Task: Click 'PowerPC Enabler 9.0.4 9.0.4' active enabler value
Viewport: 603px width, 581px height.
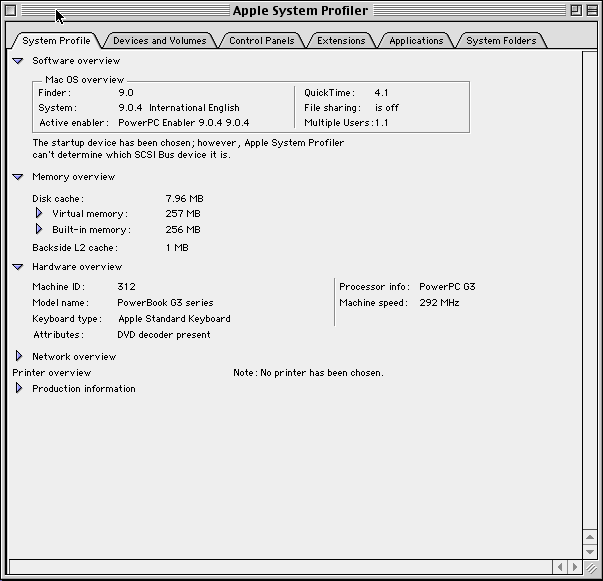Action: [x=184, y=123]
